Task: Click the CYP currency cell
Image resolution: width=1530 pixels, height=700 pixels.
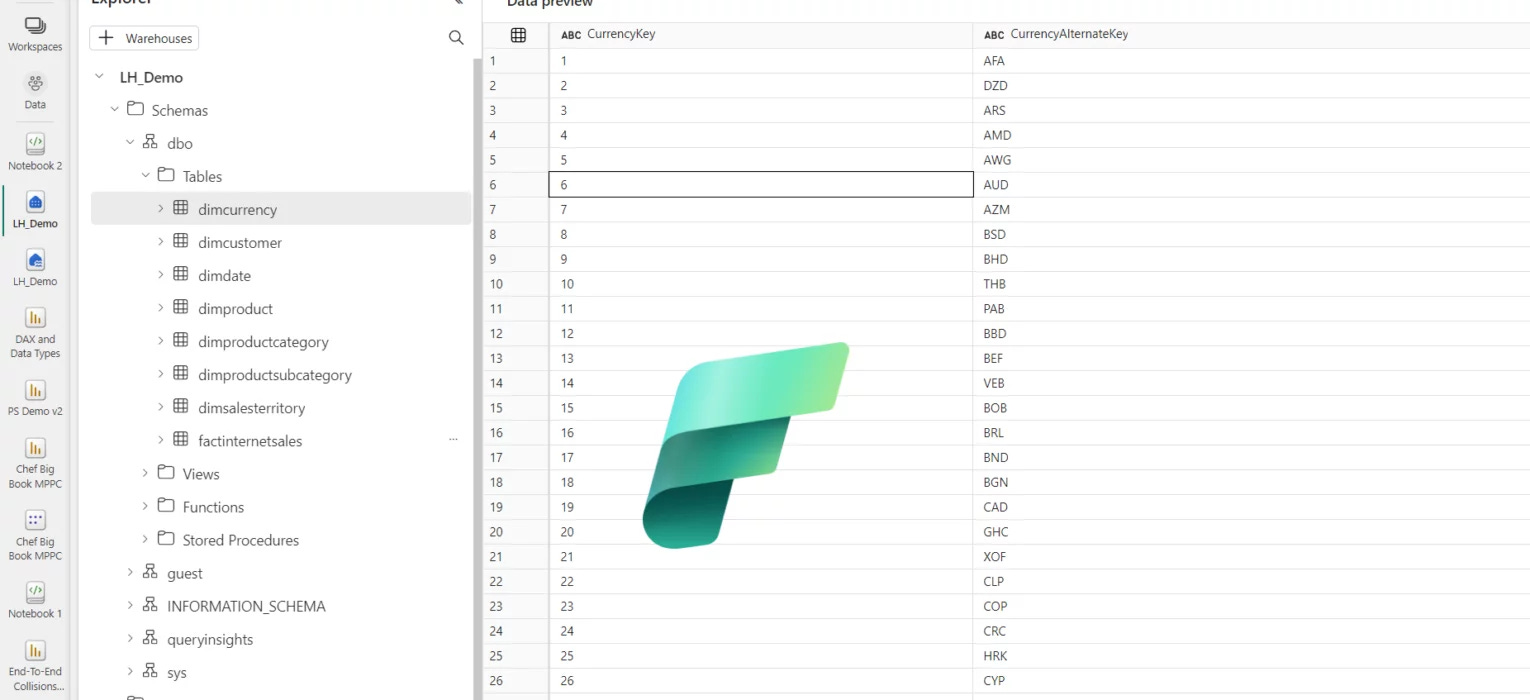Action: [1251, 681]
